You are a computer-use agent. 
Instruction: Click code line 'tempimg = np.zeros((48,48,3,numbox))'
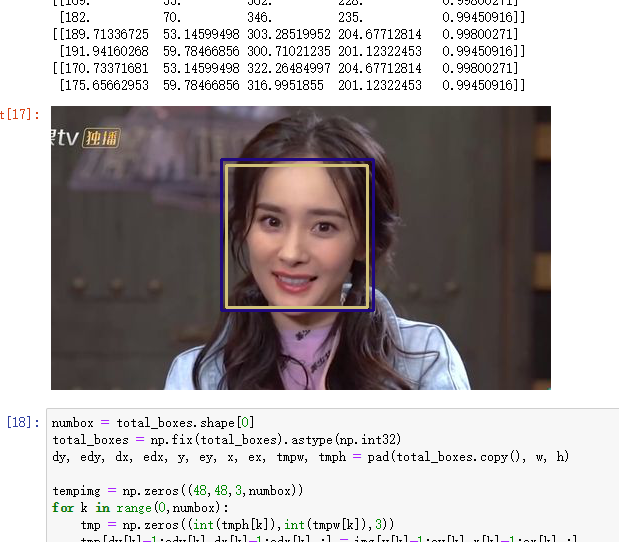point(178,491)
